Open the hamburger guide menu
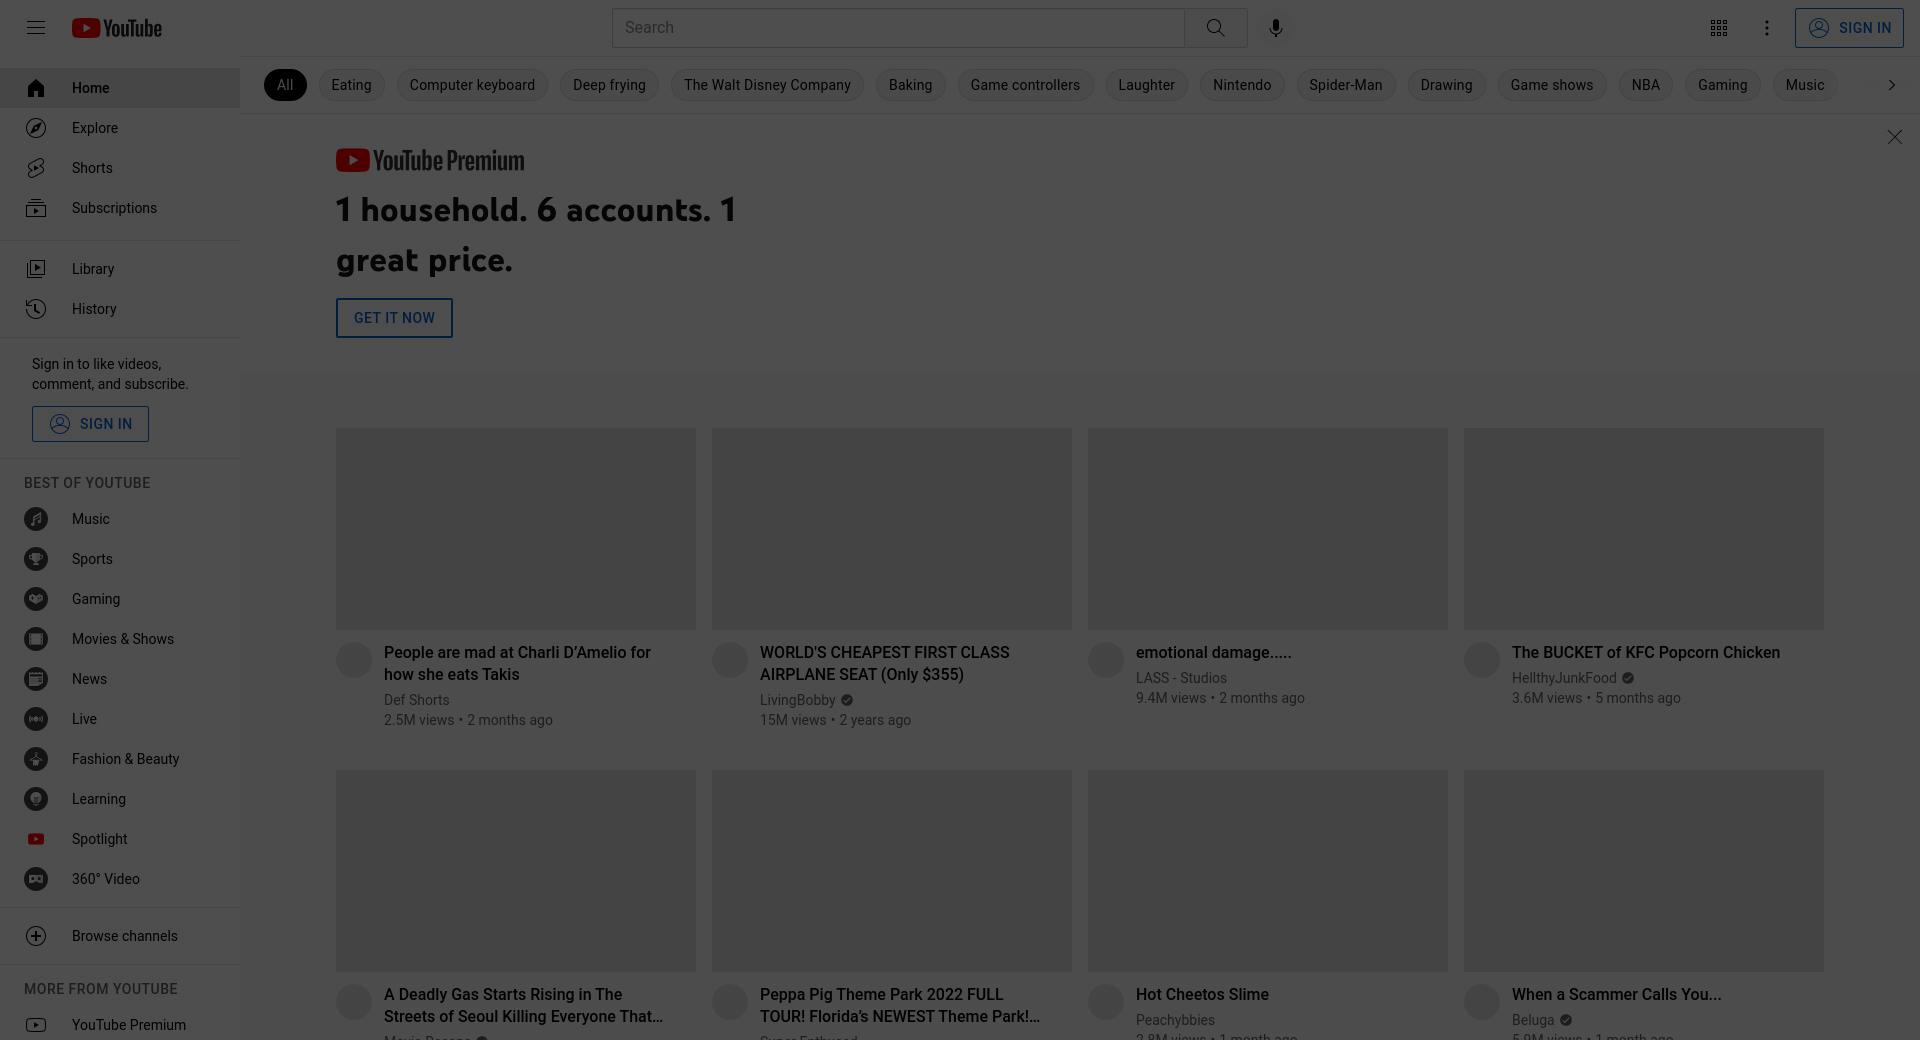The width and height of the screenshot is (1920, 1040). click(x=36, y=28)
